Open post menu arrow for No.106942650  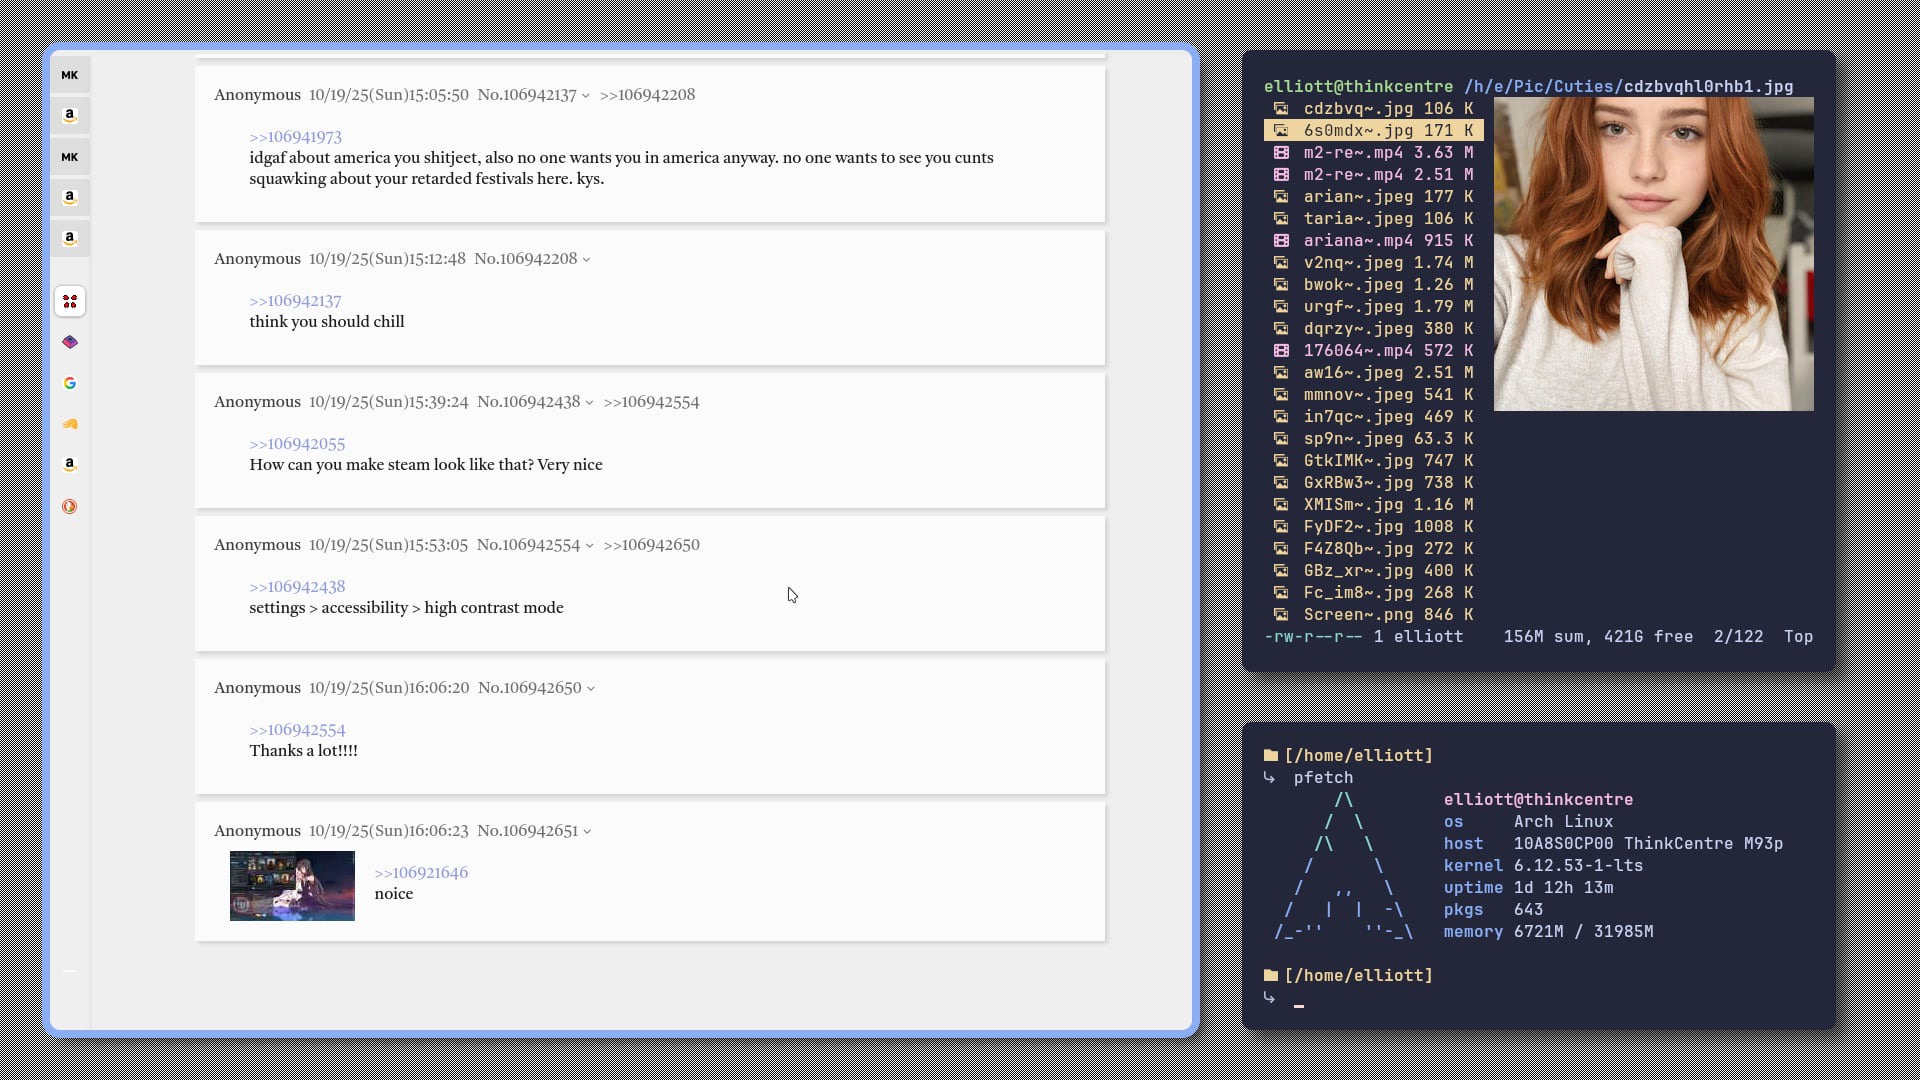click(591, 689)
